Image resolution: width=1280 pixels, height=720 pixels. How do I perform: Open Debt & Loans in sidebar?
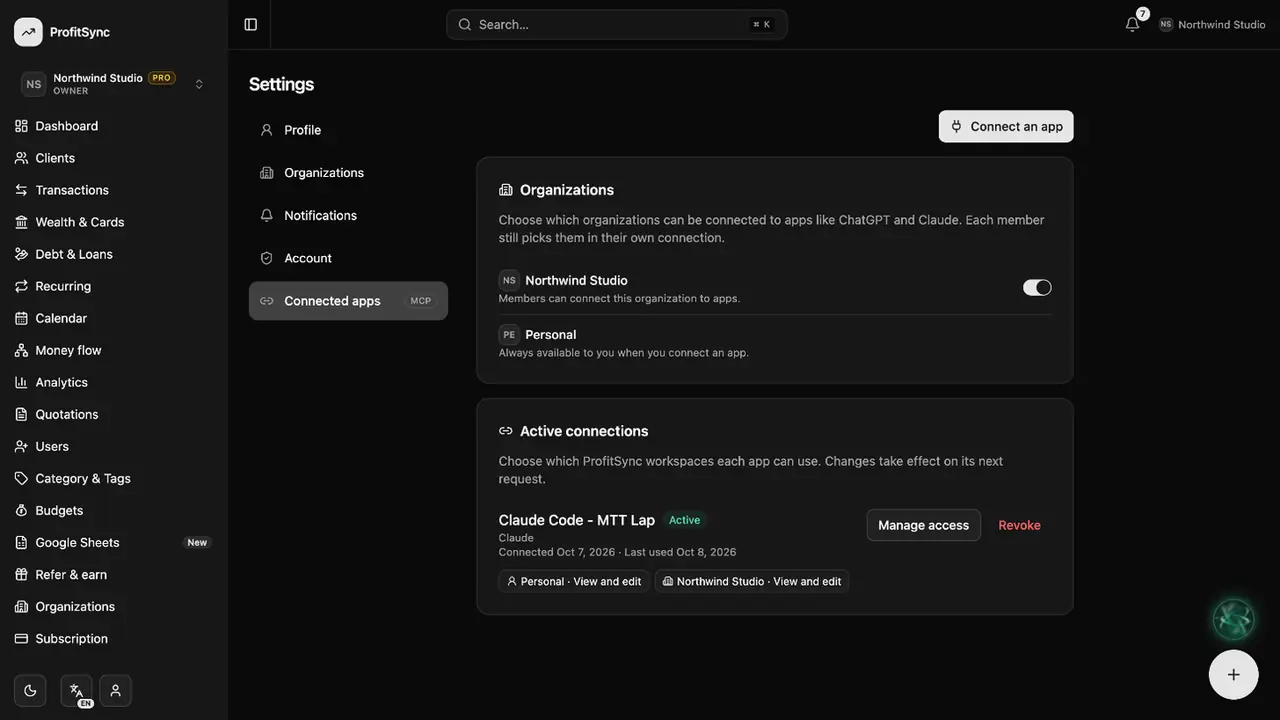point(114,254)
